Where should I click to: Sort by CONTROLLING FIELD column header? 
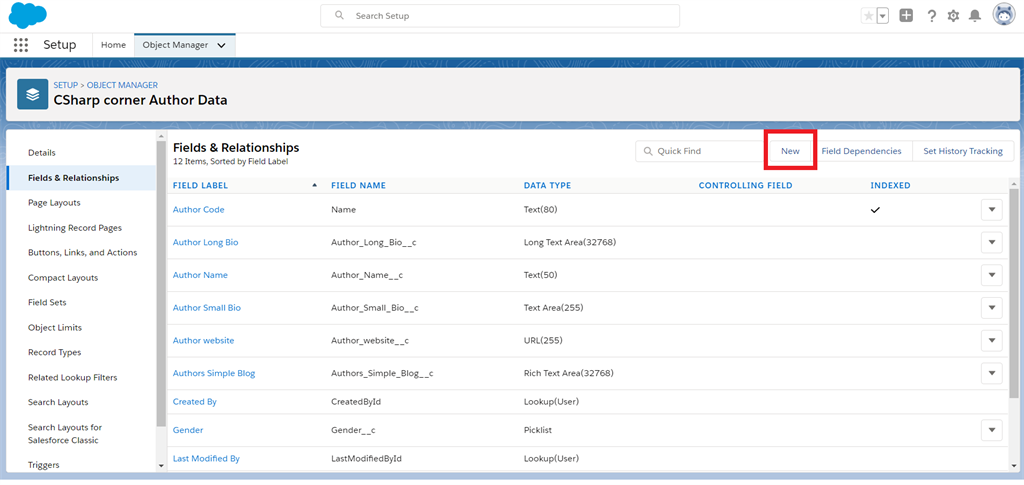pyautogui.click(x=745, y=185)
